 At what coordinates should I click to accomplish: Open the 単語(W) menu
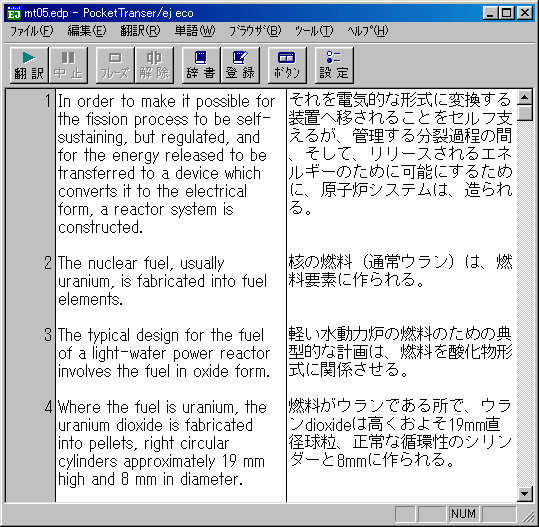point(195,31)
